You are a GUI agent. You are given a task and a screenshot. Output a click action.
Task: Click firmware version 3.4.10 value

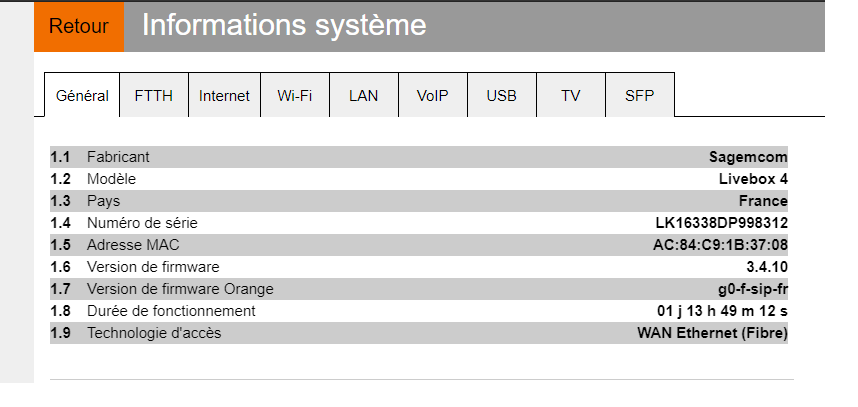767,267
